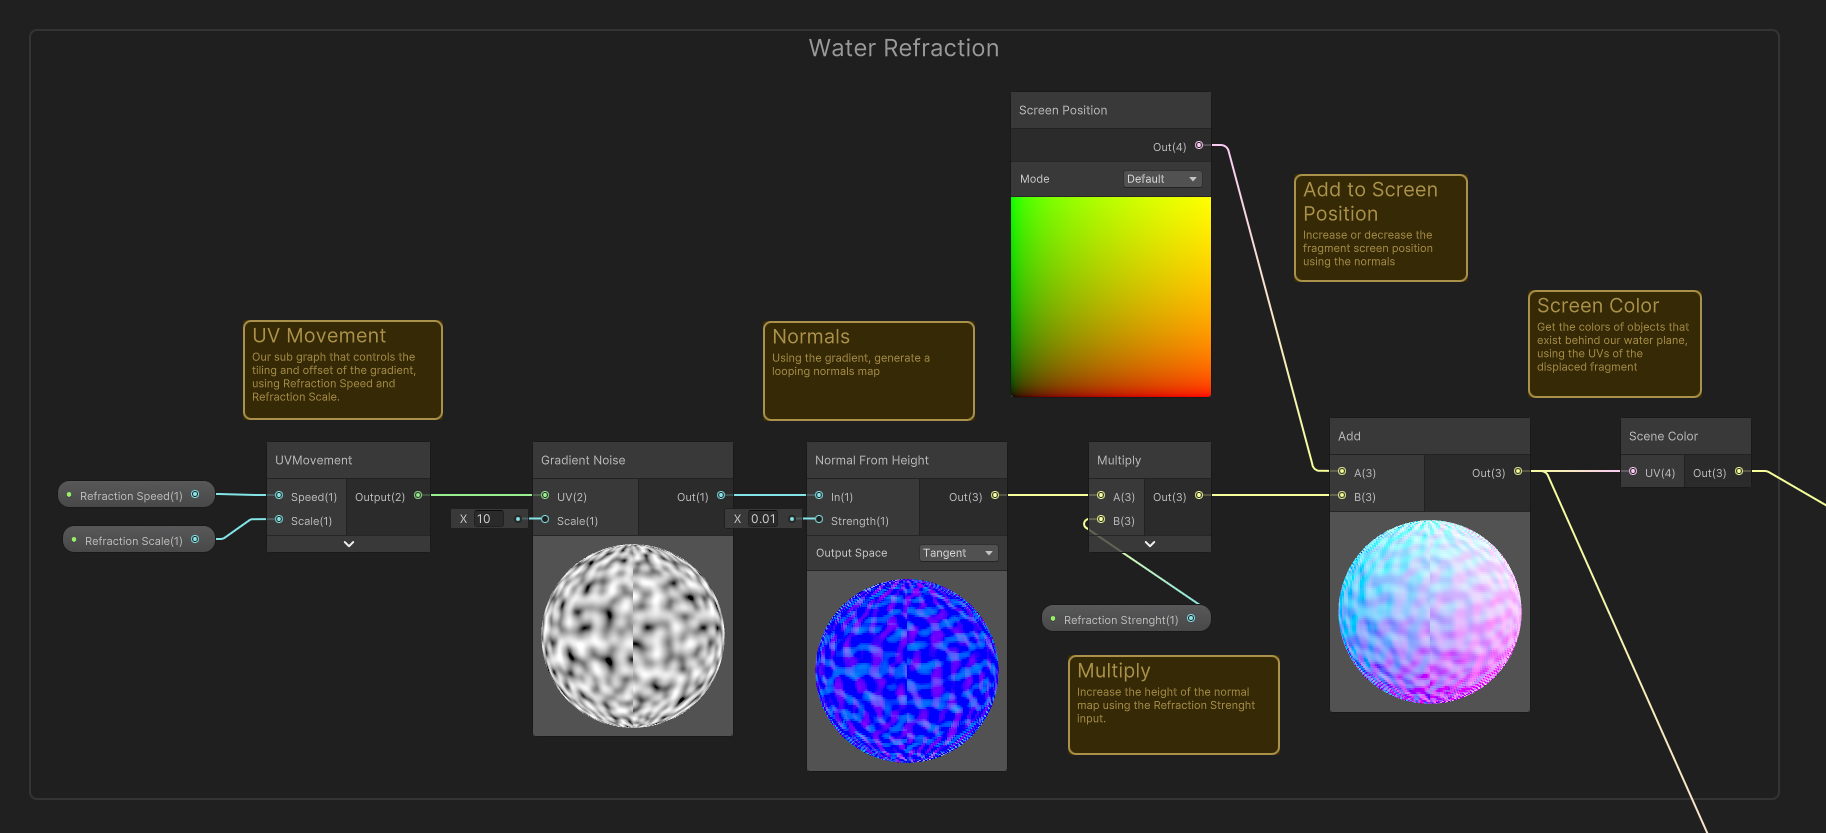The height and width of the screenshot is (833, 1826).
Task: Click Multiply A(3) input port
Action: point(1101,496)
